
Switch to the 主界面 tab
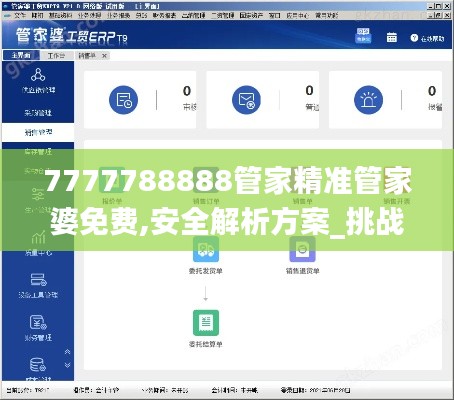click(x=21, y=55)
